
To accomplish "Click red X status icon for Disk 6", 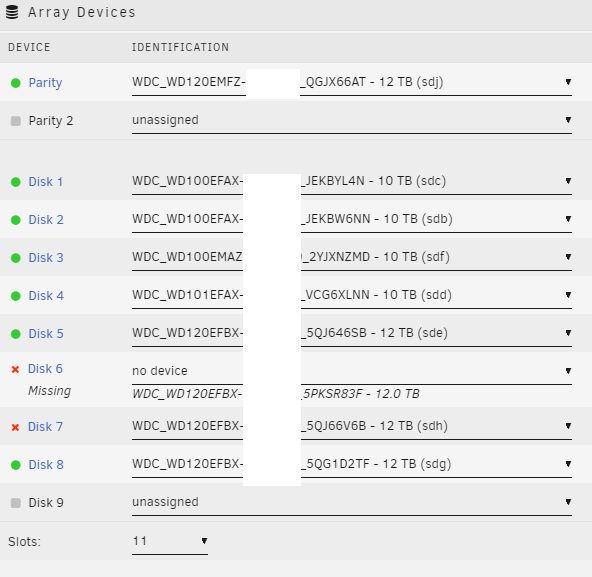I will point(15,369).
